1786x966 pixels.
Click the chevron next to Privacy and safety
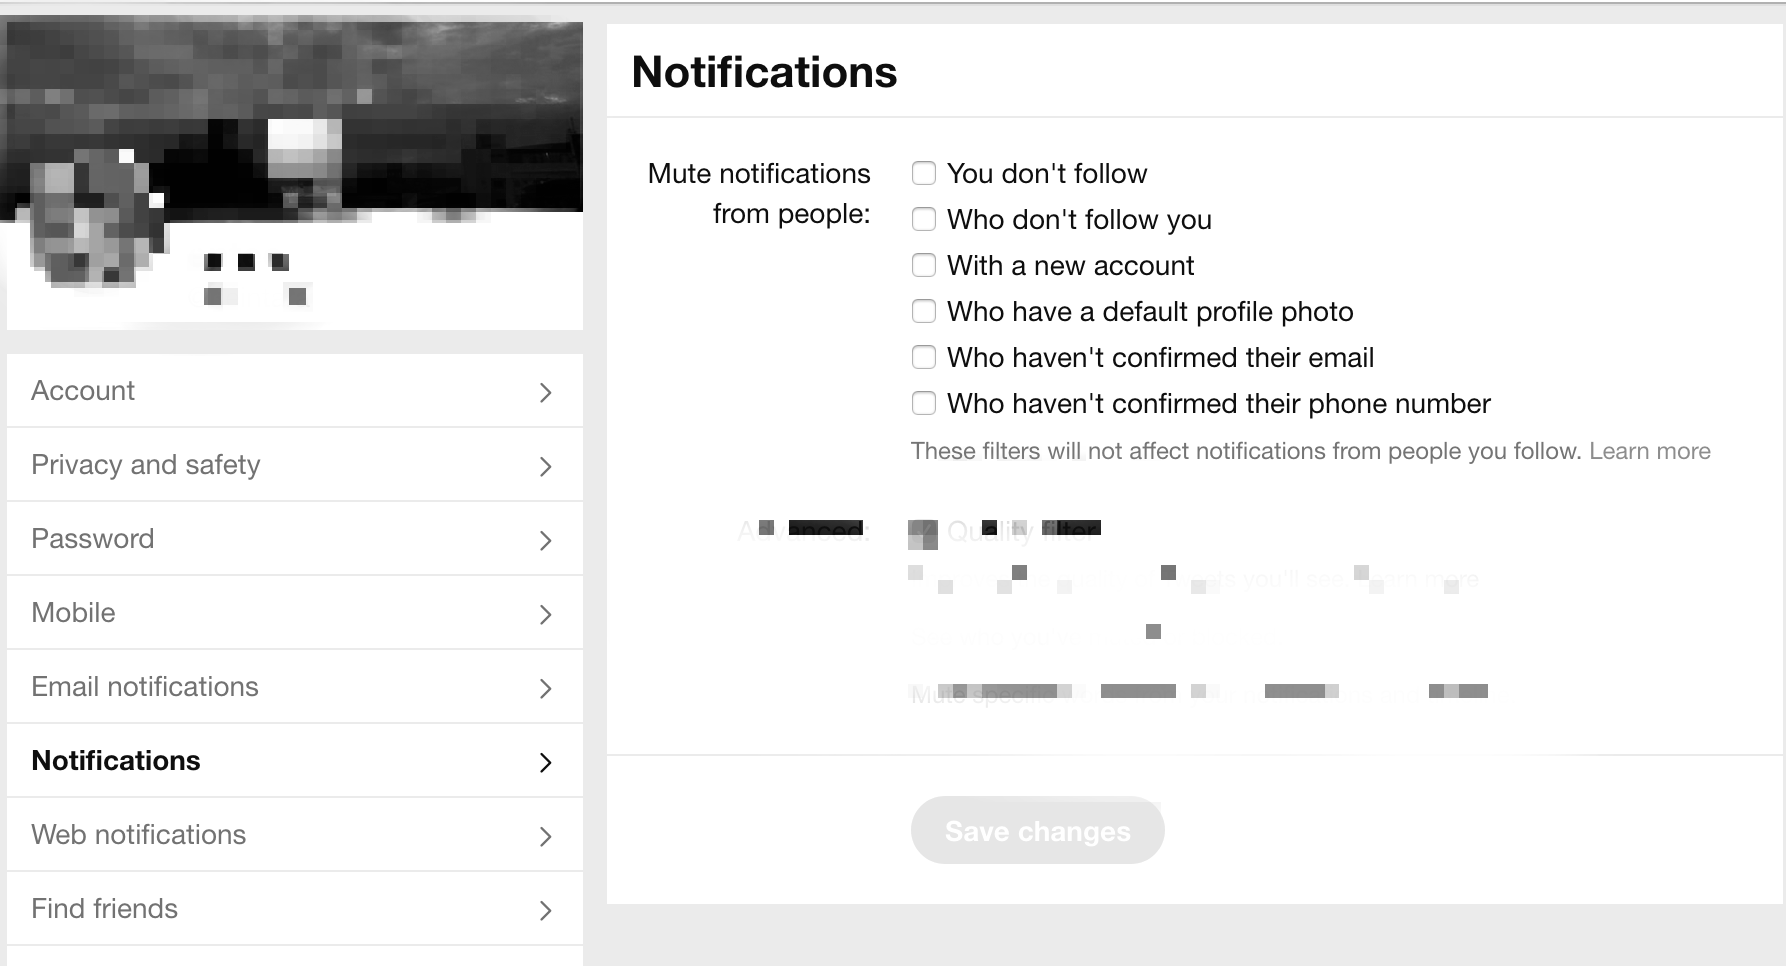[545, 466]
